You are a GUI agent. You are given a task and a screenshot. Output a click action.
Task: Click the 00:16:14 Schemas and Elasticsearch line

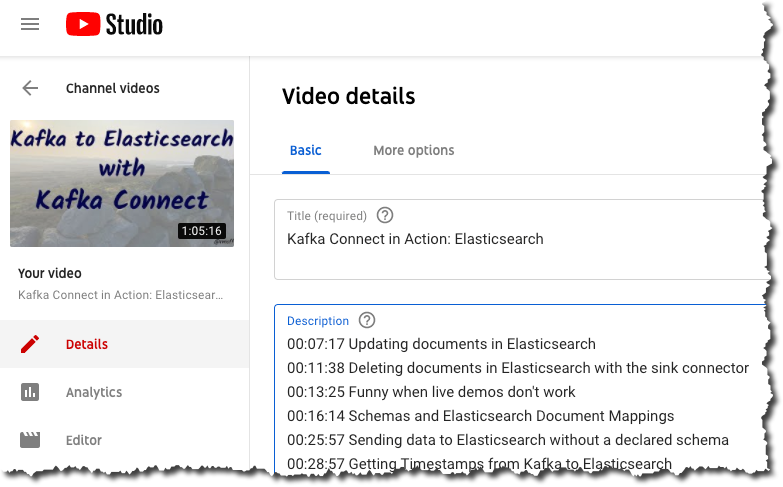coord(480,416)
